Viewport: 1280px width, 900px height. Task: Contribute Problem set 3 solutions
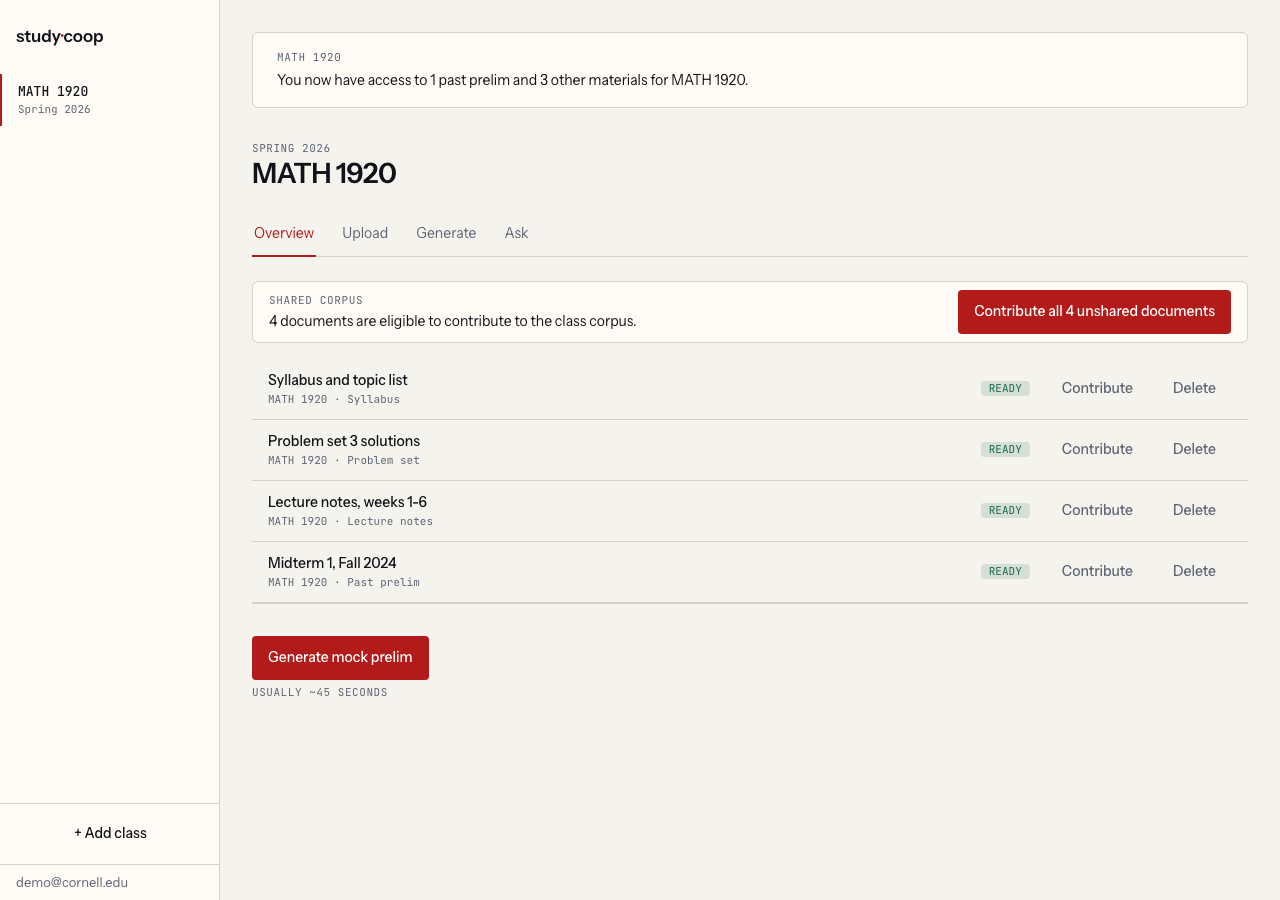[x=1097, y=449]
